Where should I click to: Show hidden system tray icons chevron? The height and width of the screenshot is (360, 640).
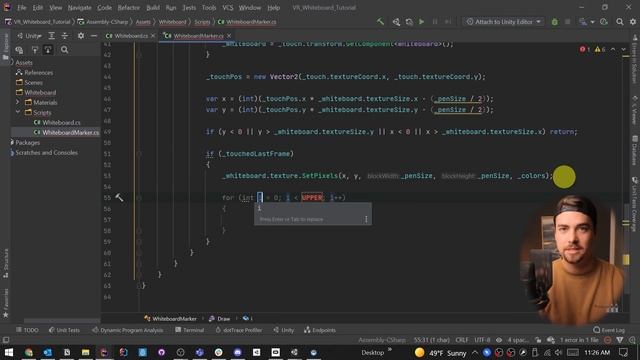[x=475, y=352]
